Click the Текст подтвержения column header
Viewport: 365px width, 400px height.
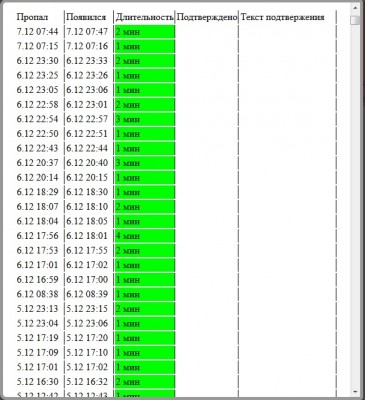283,17
